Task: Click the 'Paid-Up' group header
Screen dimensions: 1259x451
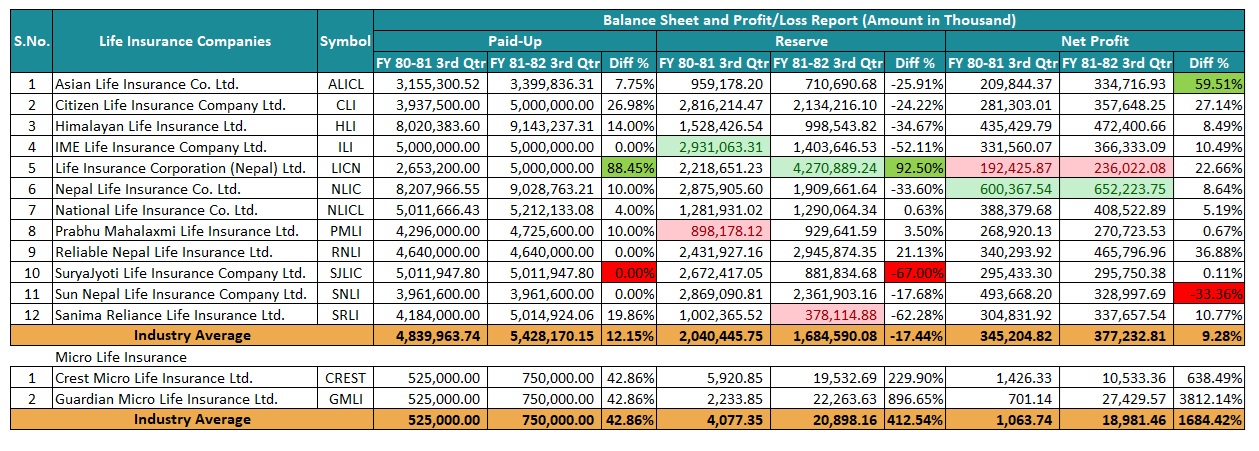Action: [x=515, y=41]
